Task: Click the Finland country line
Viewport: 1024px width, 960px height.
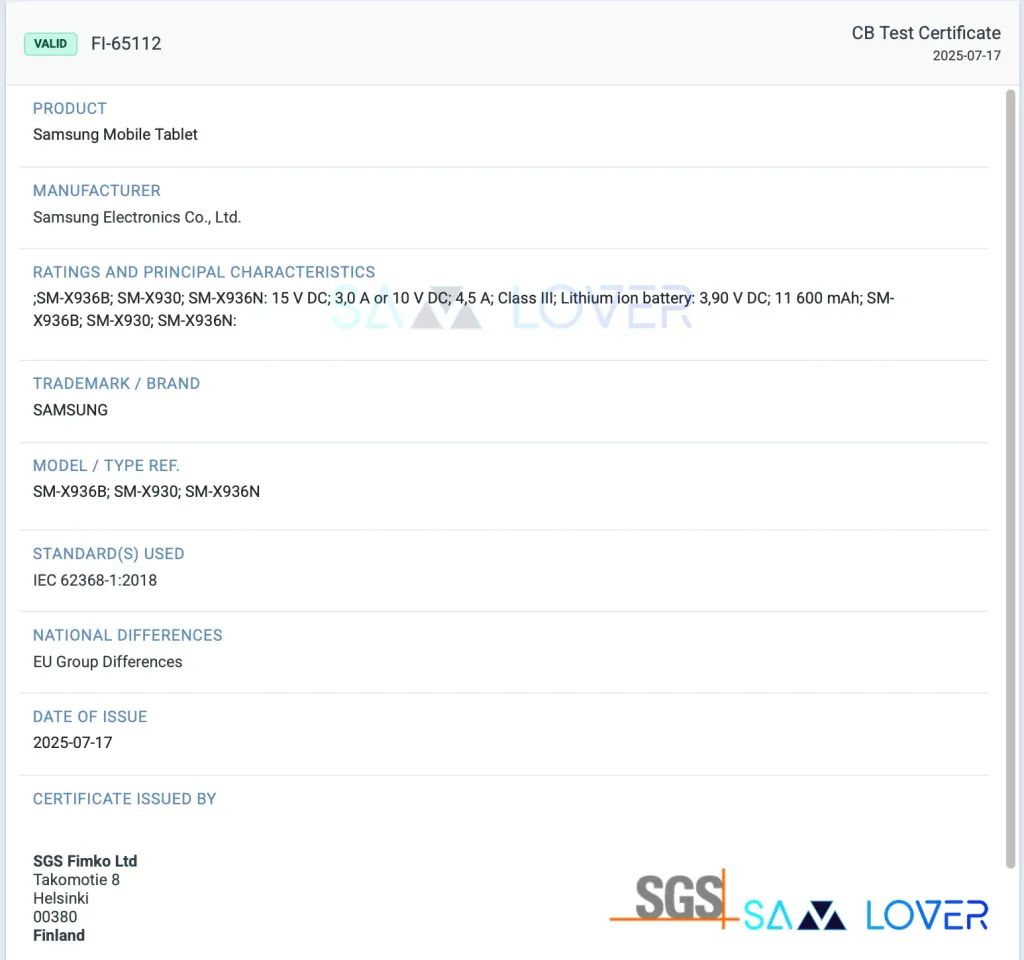Action: tap(59, 936)
